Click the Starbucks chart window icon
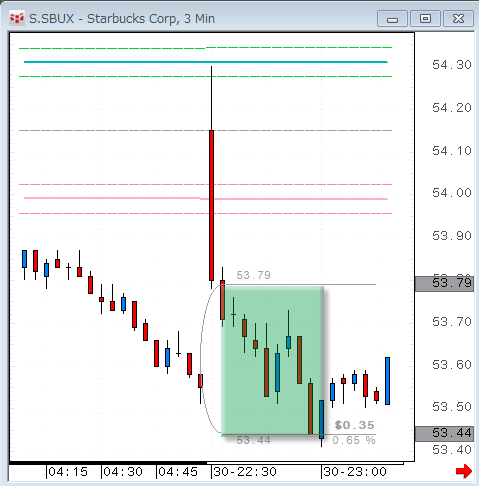The height and width of the screenshot is (486, 479). point(17,18)
